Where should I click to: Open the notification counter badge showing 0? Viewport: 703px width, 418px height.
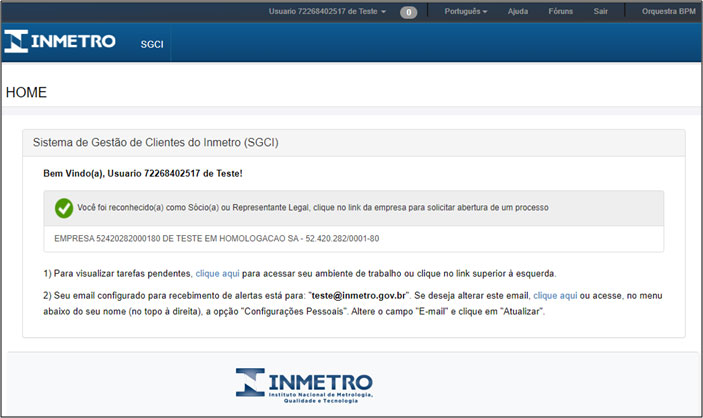pos(408,12)
